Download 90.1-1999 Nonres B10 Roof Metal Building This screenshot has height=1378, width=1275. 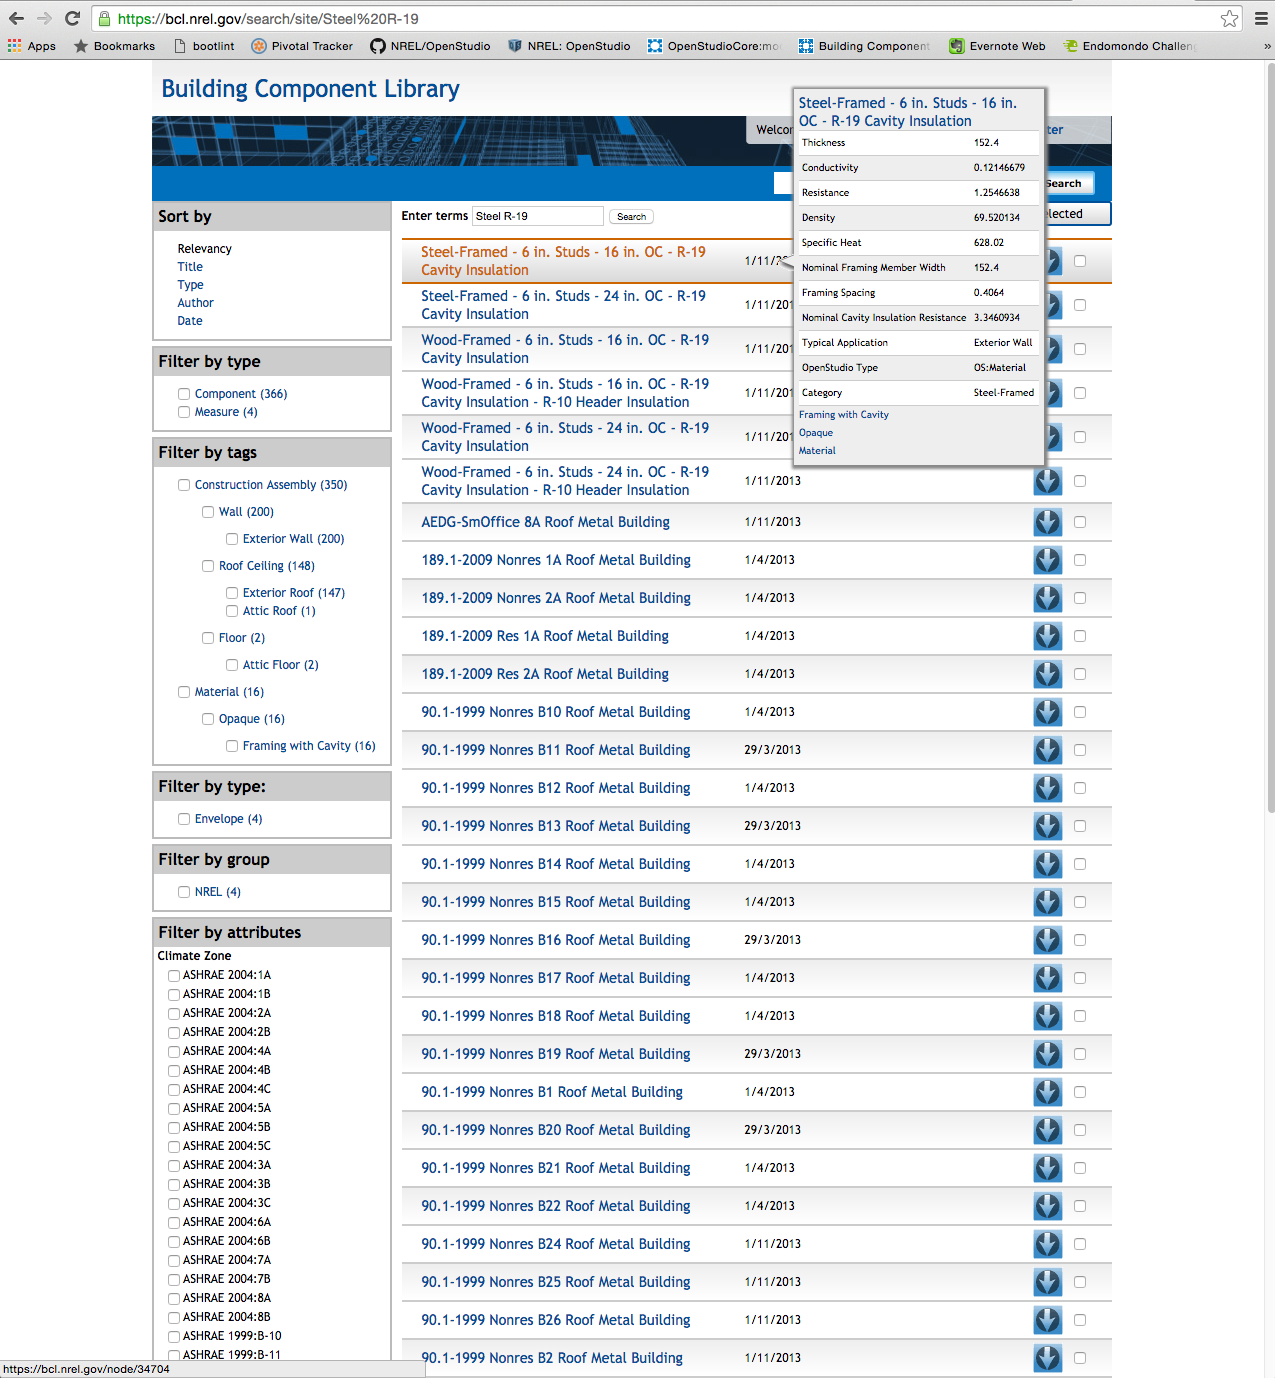pyautogui.click(x=1047, y=712)
